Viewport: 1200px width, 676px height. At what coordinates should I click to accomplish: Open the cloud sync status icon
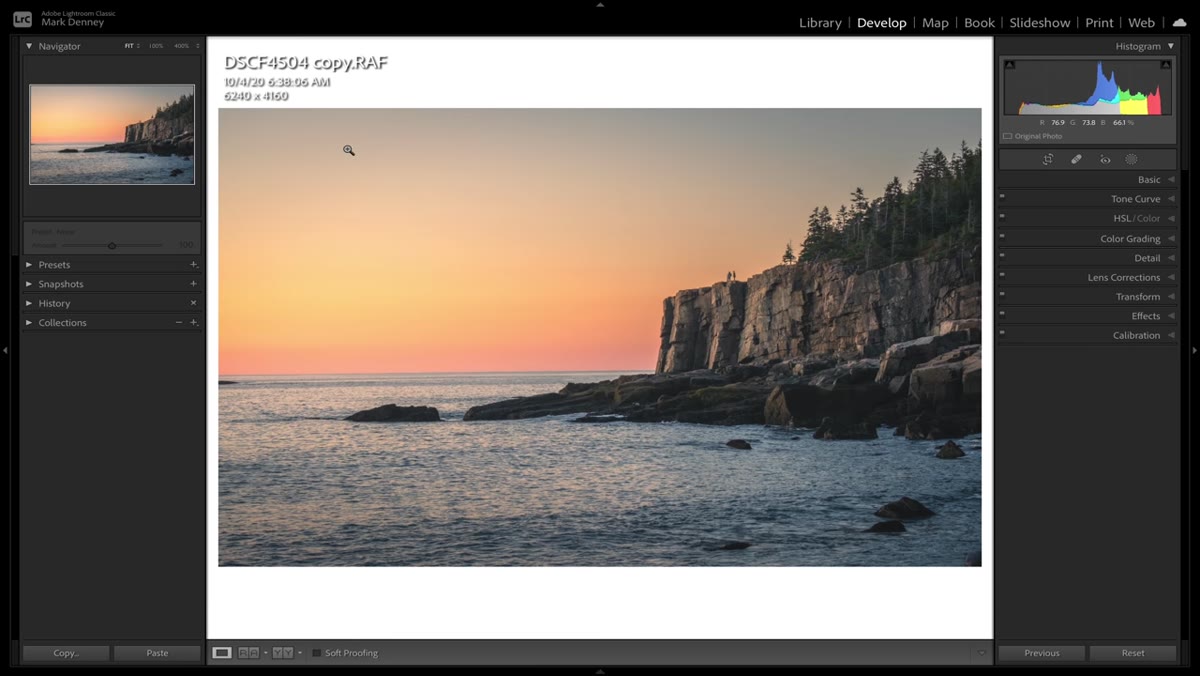coord(1179,22)
